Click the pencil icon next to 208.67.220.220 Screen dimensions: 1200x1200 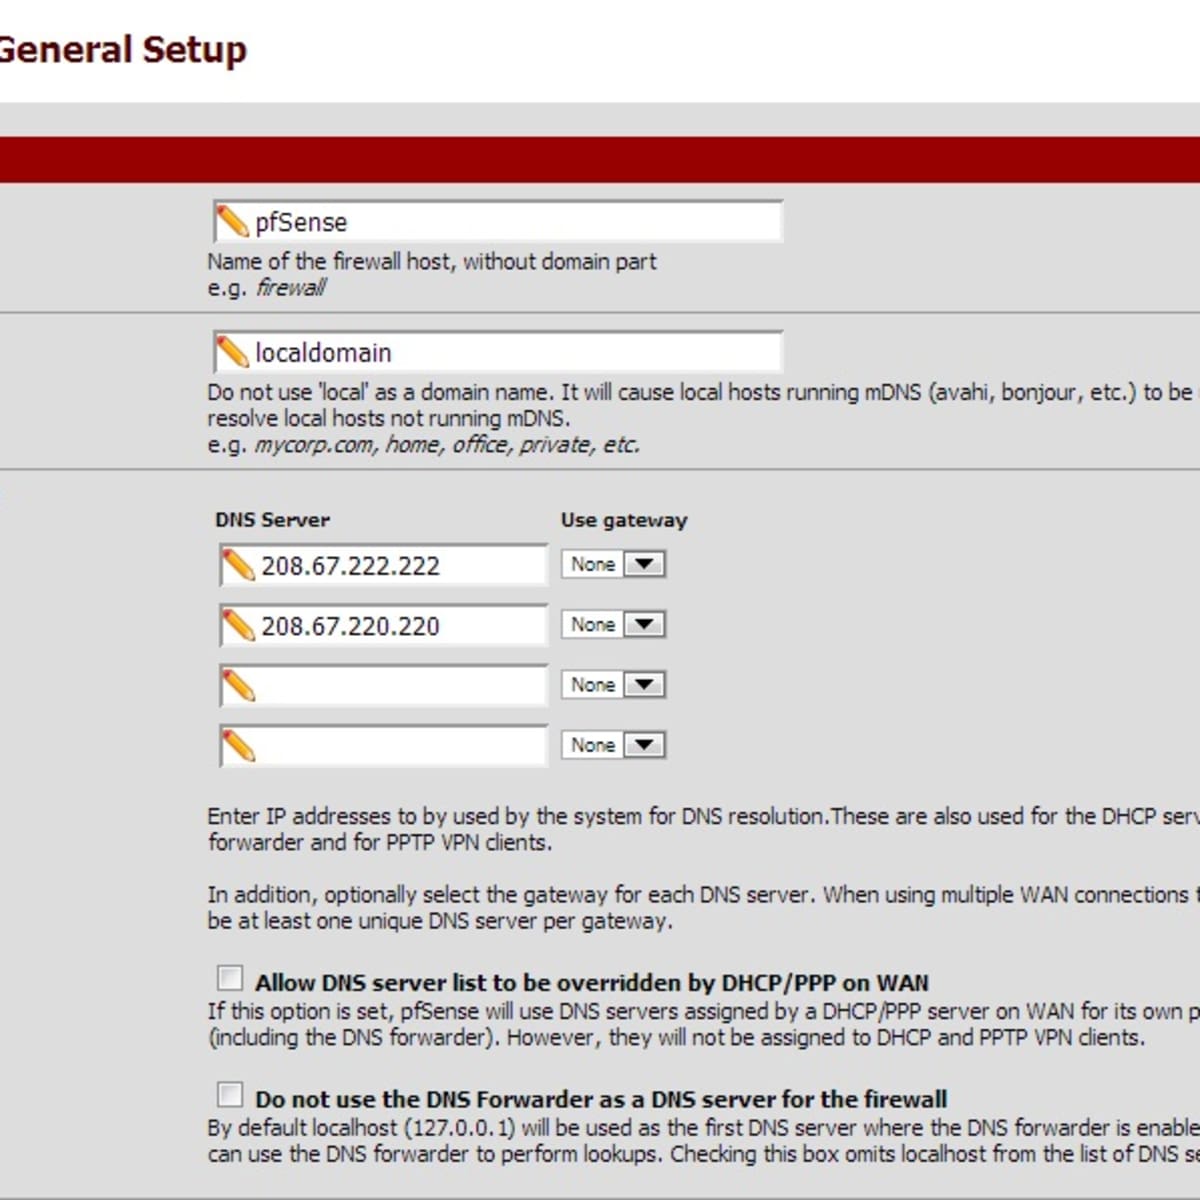[x=239, y=626]
